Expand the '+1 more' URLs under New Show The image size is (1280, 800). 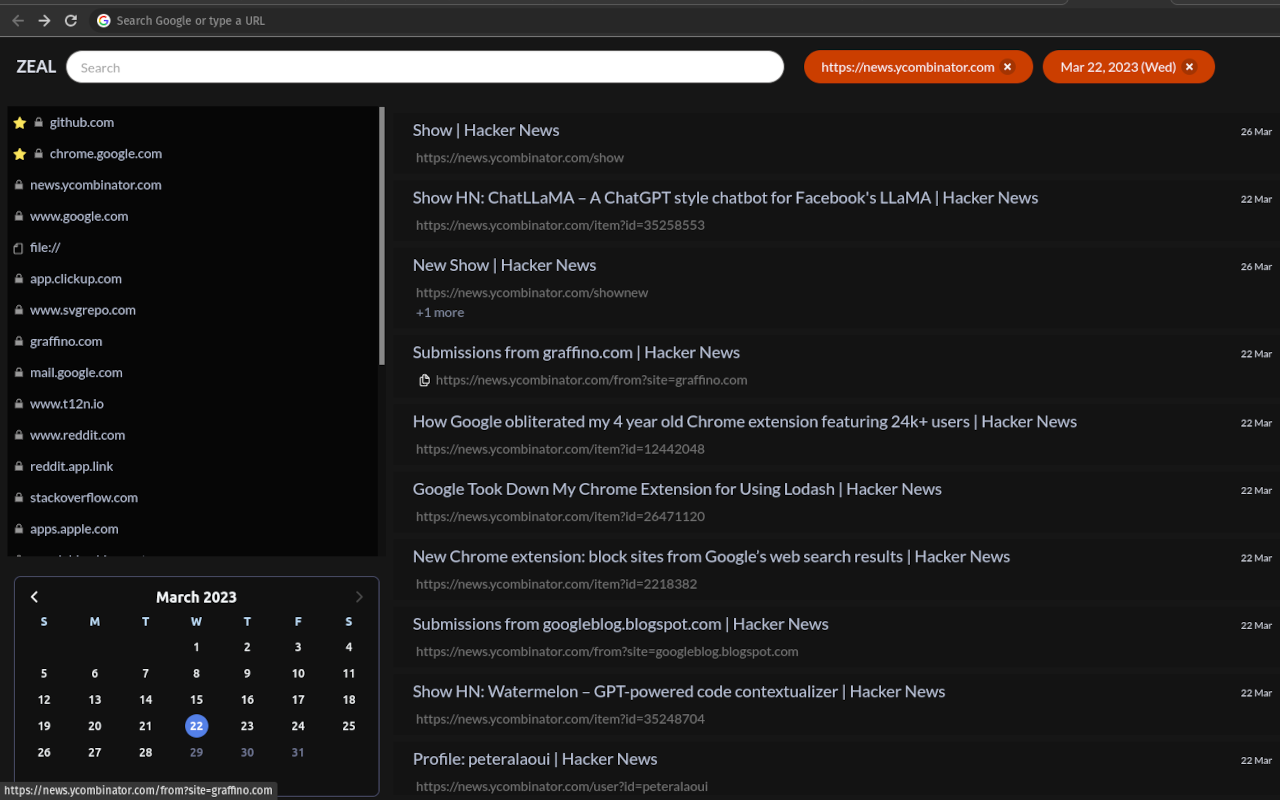point(440,313)
